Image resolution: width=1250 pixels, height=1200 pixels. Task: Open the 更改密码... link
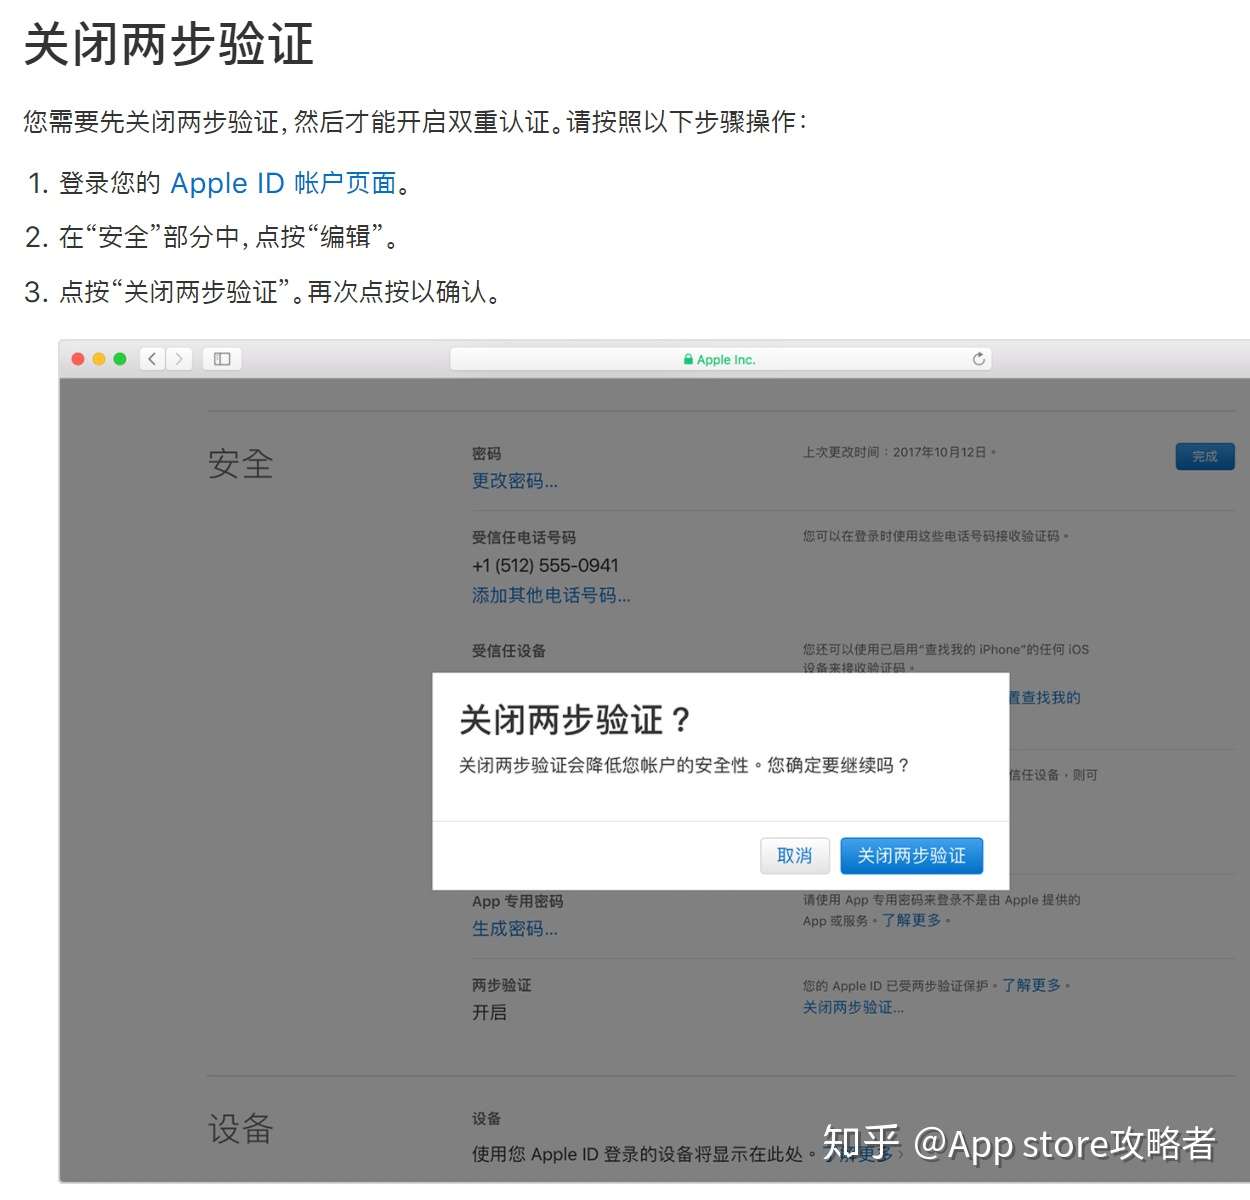click(x=515, y=481)
